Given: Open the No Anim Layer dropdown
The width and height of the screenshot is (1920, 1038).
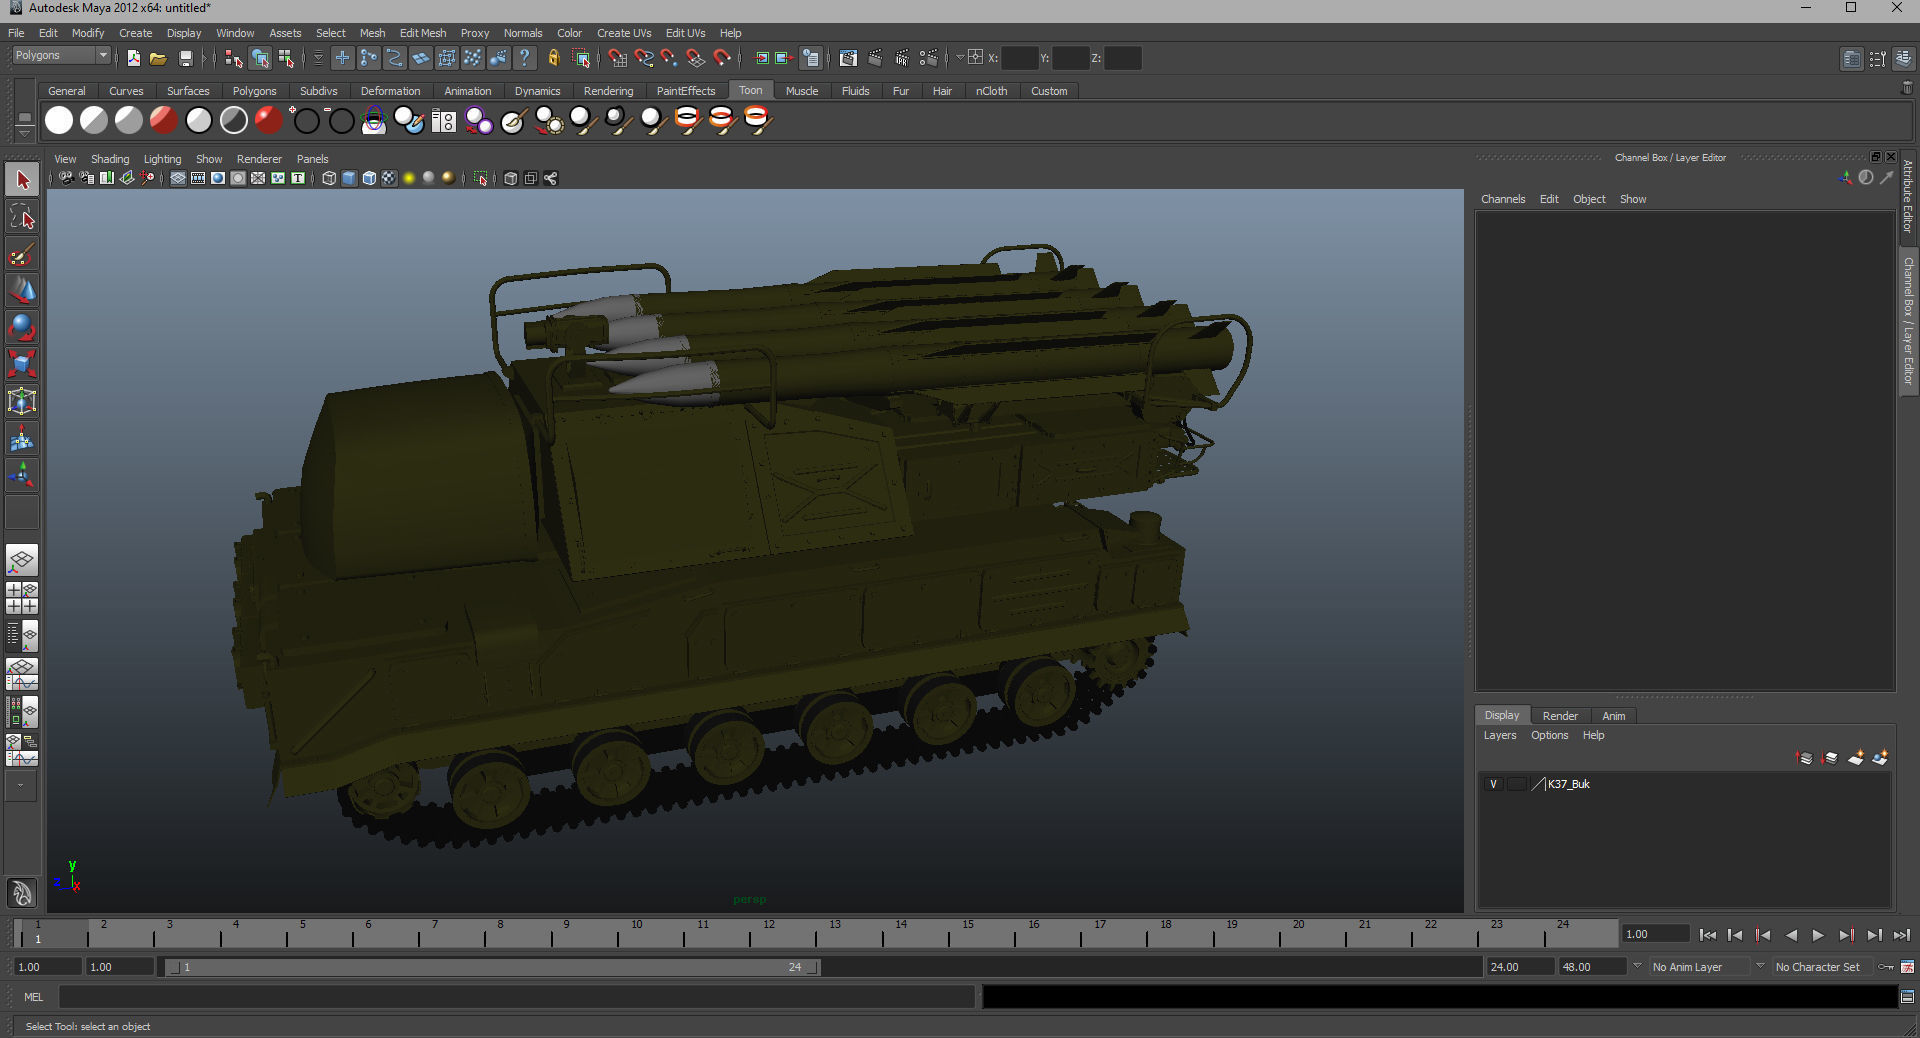Looking at the screenshot, I should click(1637, 966).
